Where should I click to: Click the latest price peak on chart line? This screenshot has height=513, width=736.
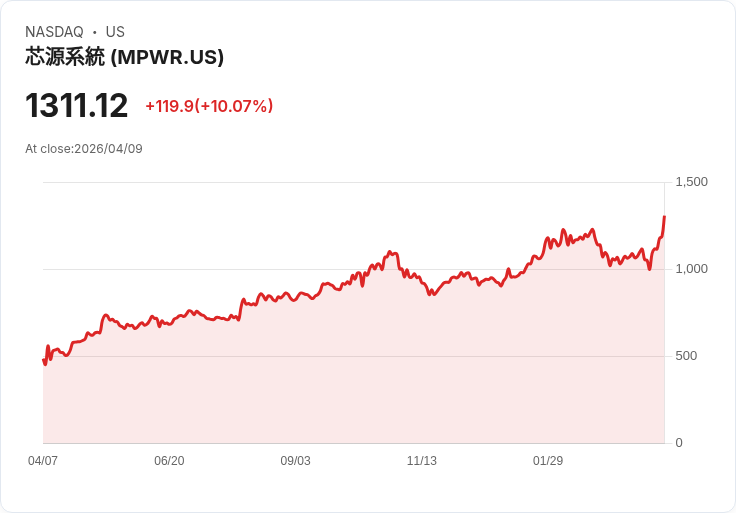[x=664, y=217]
